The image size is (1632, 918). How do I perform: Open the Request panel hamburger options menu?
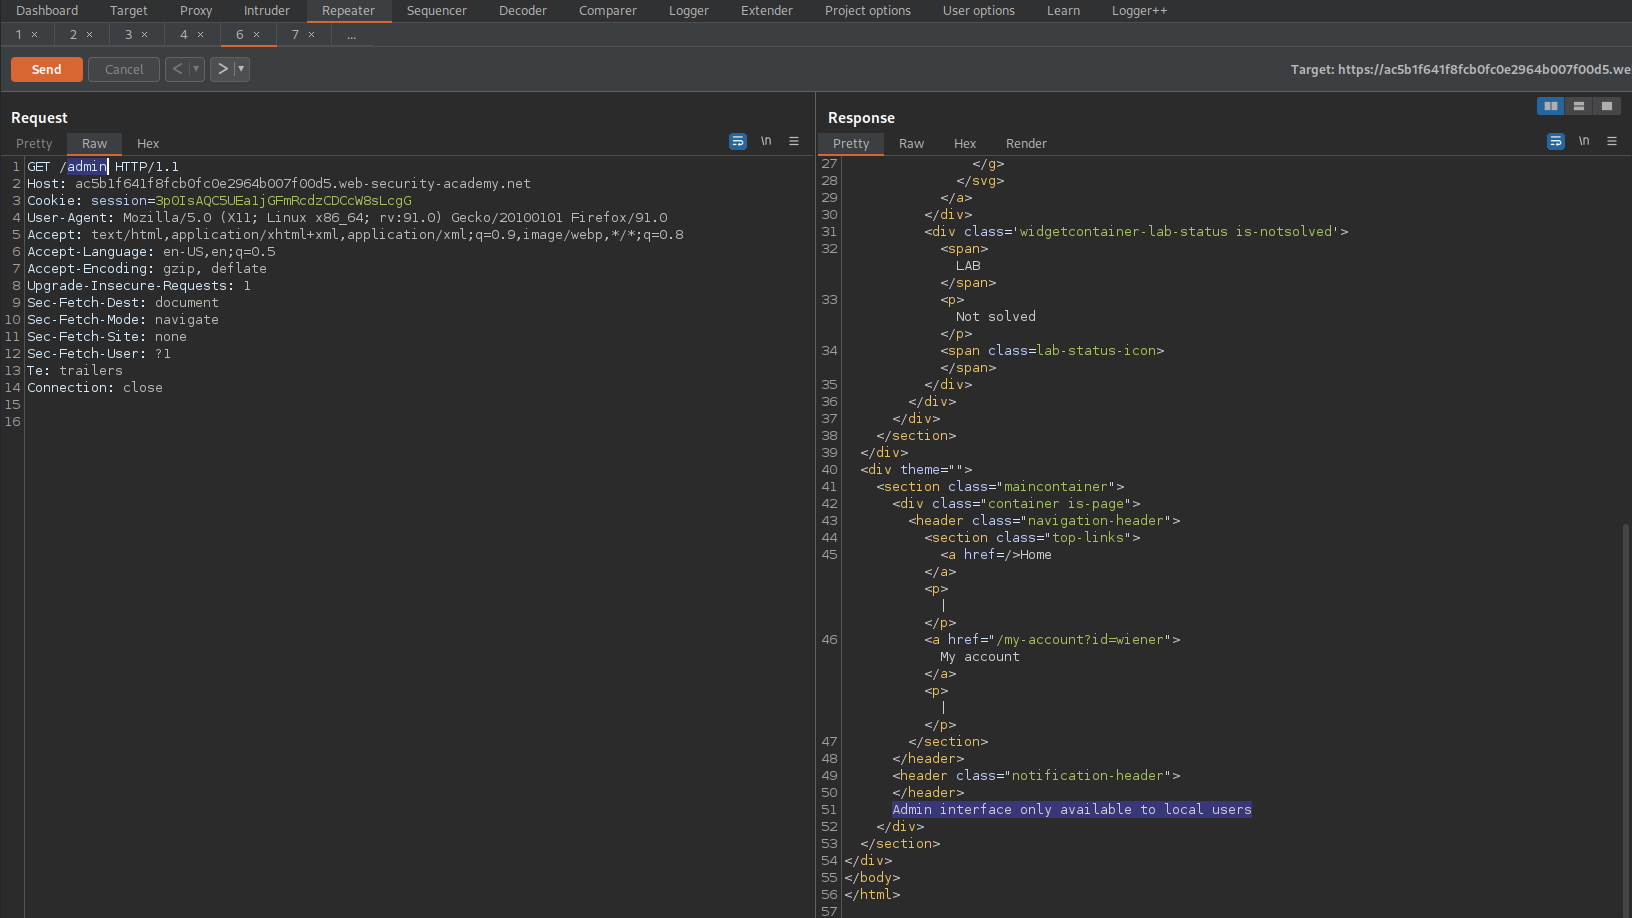[794, 142]
